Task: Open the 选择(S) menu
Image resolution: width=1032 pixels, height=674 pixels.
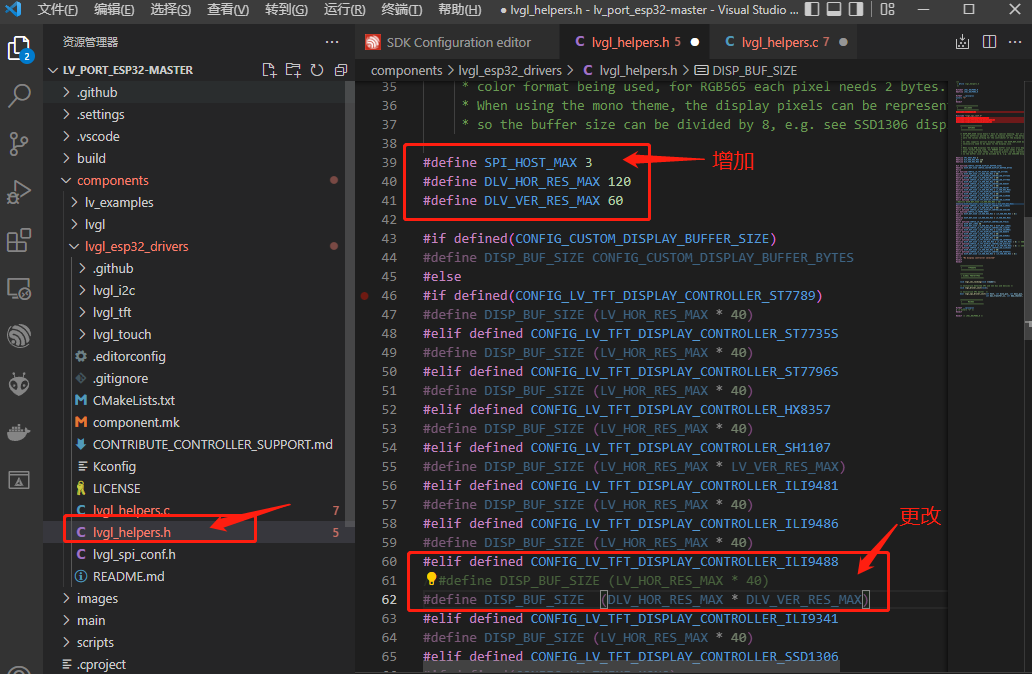Action: [170, 10]
